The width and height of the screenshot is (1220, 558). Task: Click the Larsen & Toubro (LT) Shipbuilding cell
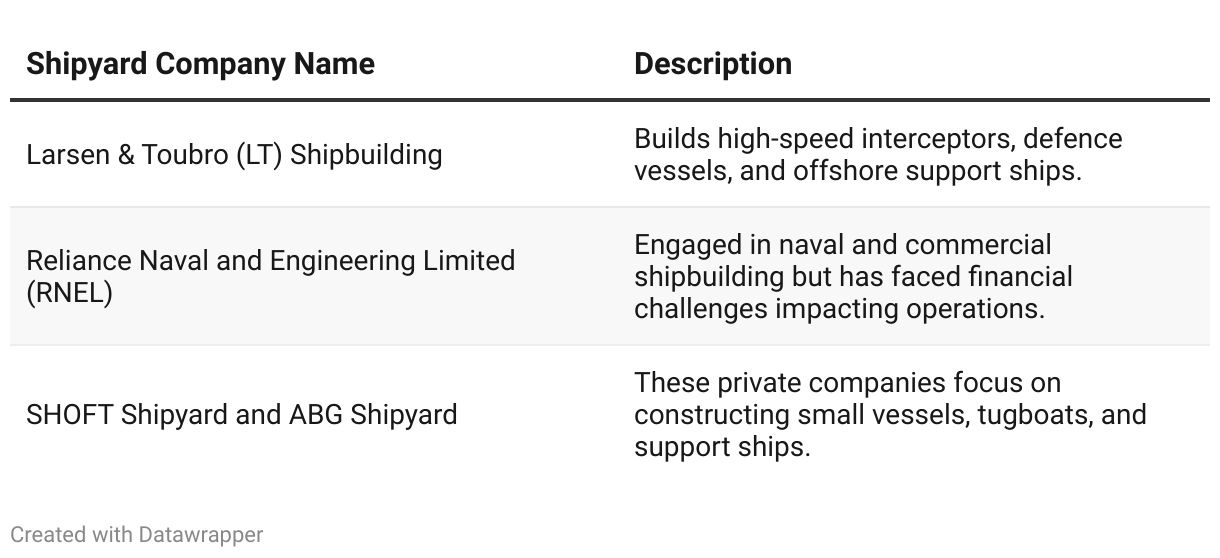tap(234, 155)
